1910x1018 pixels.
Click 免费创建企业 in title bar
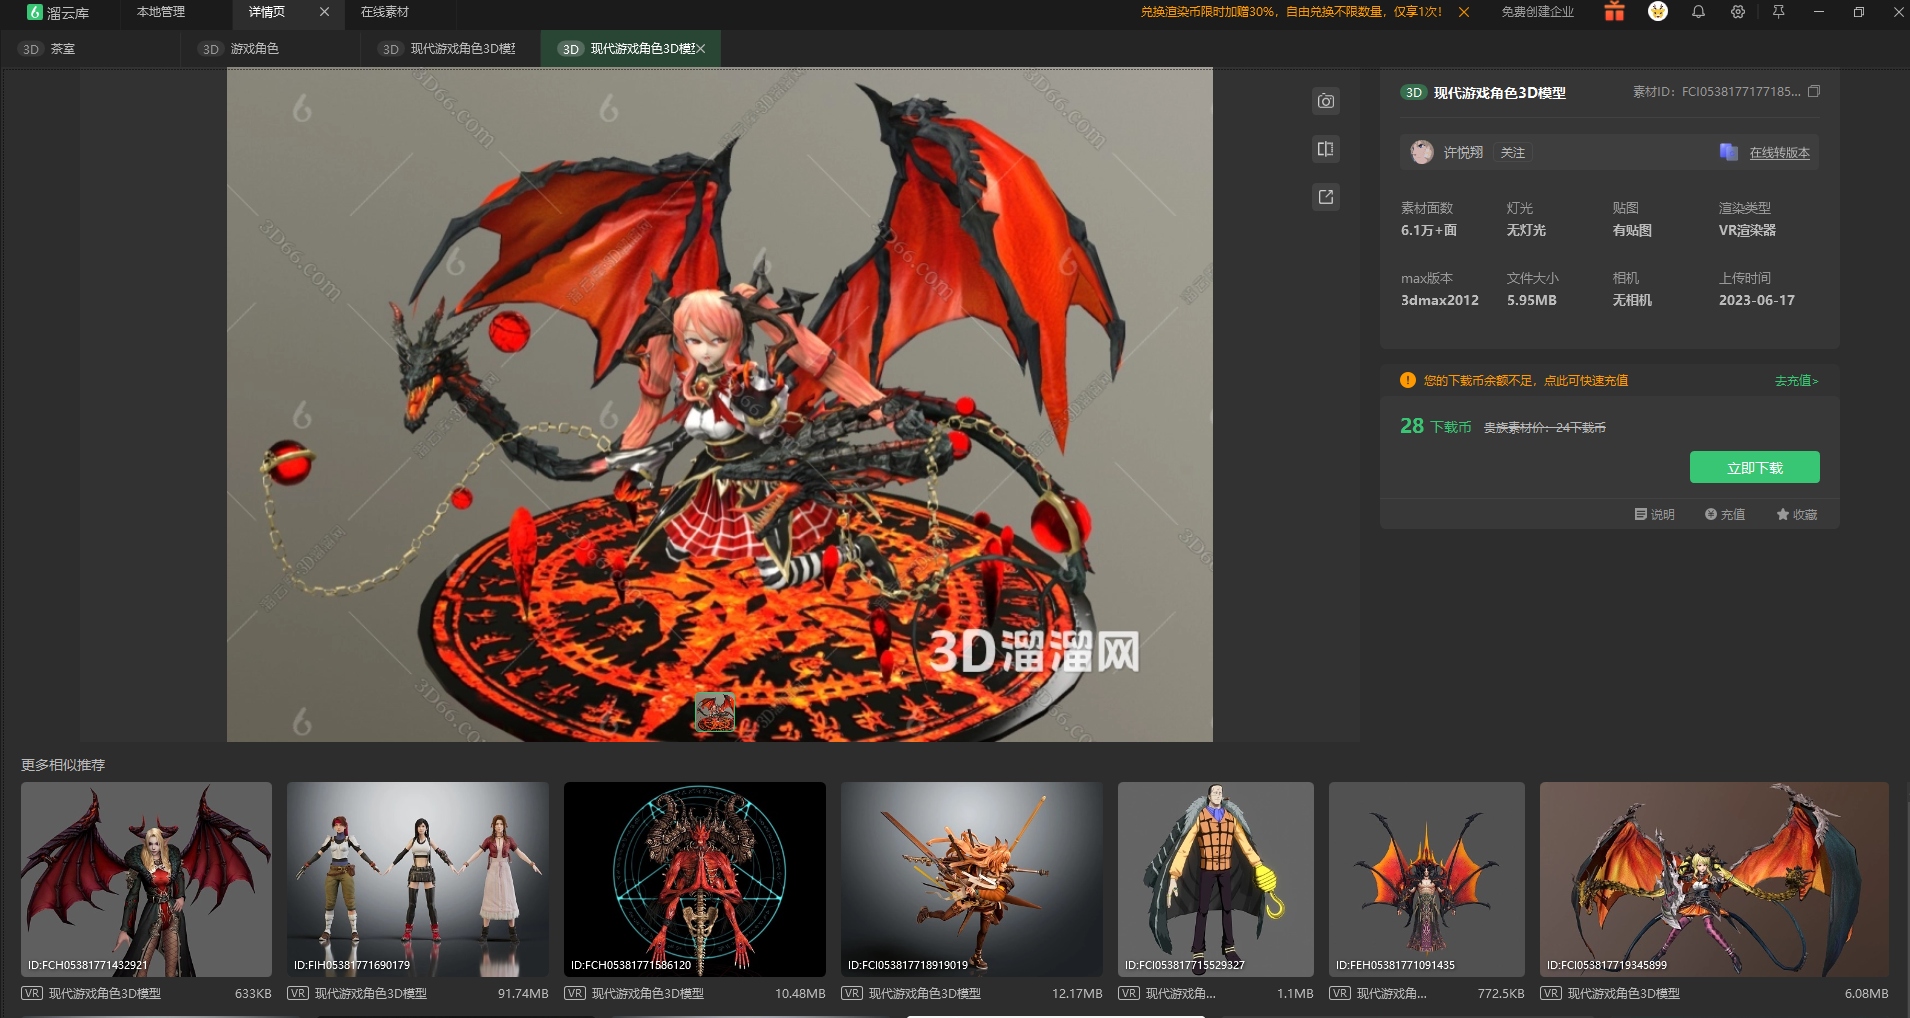point(1538,12)
